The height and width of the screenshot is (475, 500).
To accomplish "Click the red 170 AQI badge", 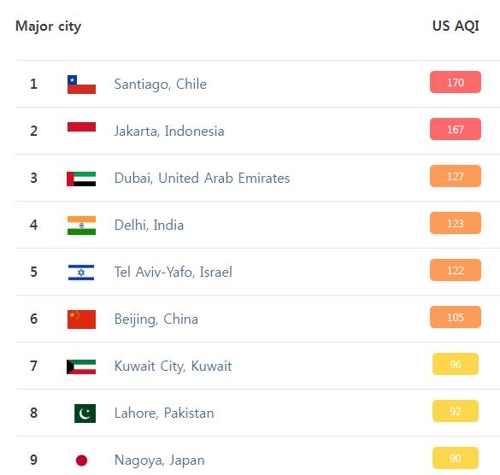I will point(455,82).
